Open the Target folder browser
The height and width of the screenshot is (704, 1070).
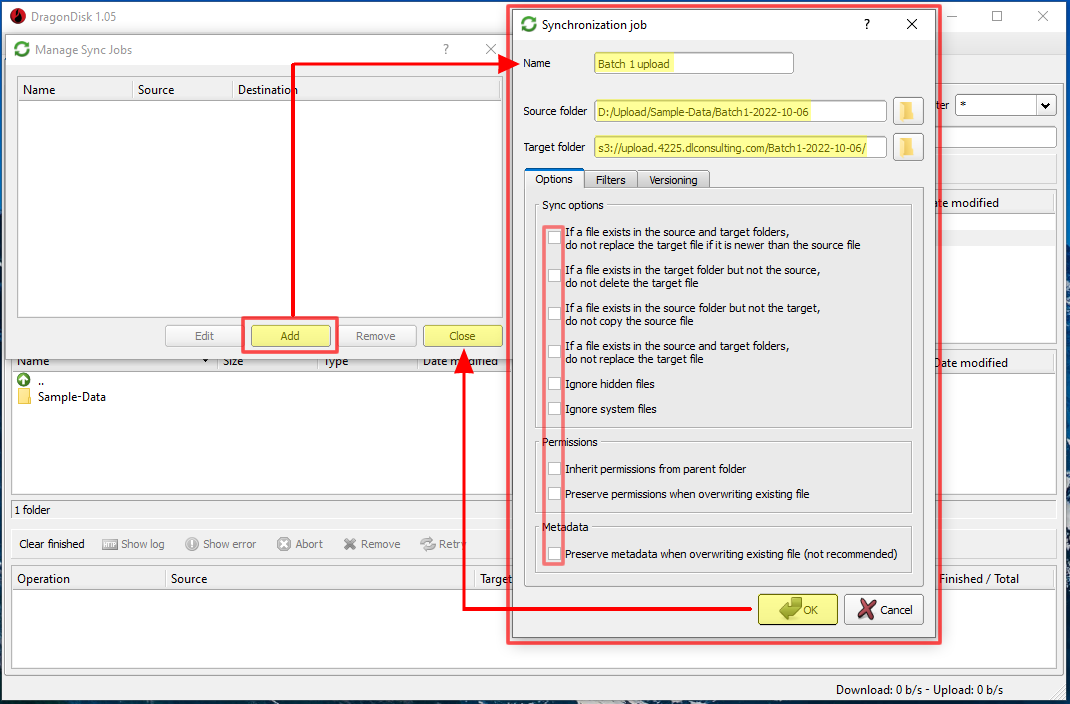point(907,146)
